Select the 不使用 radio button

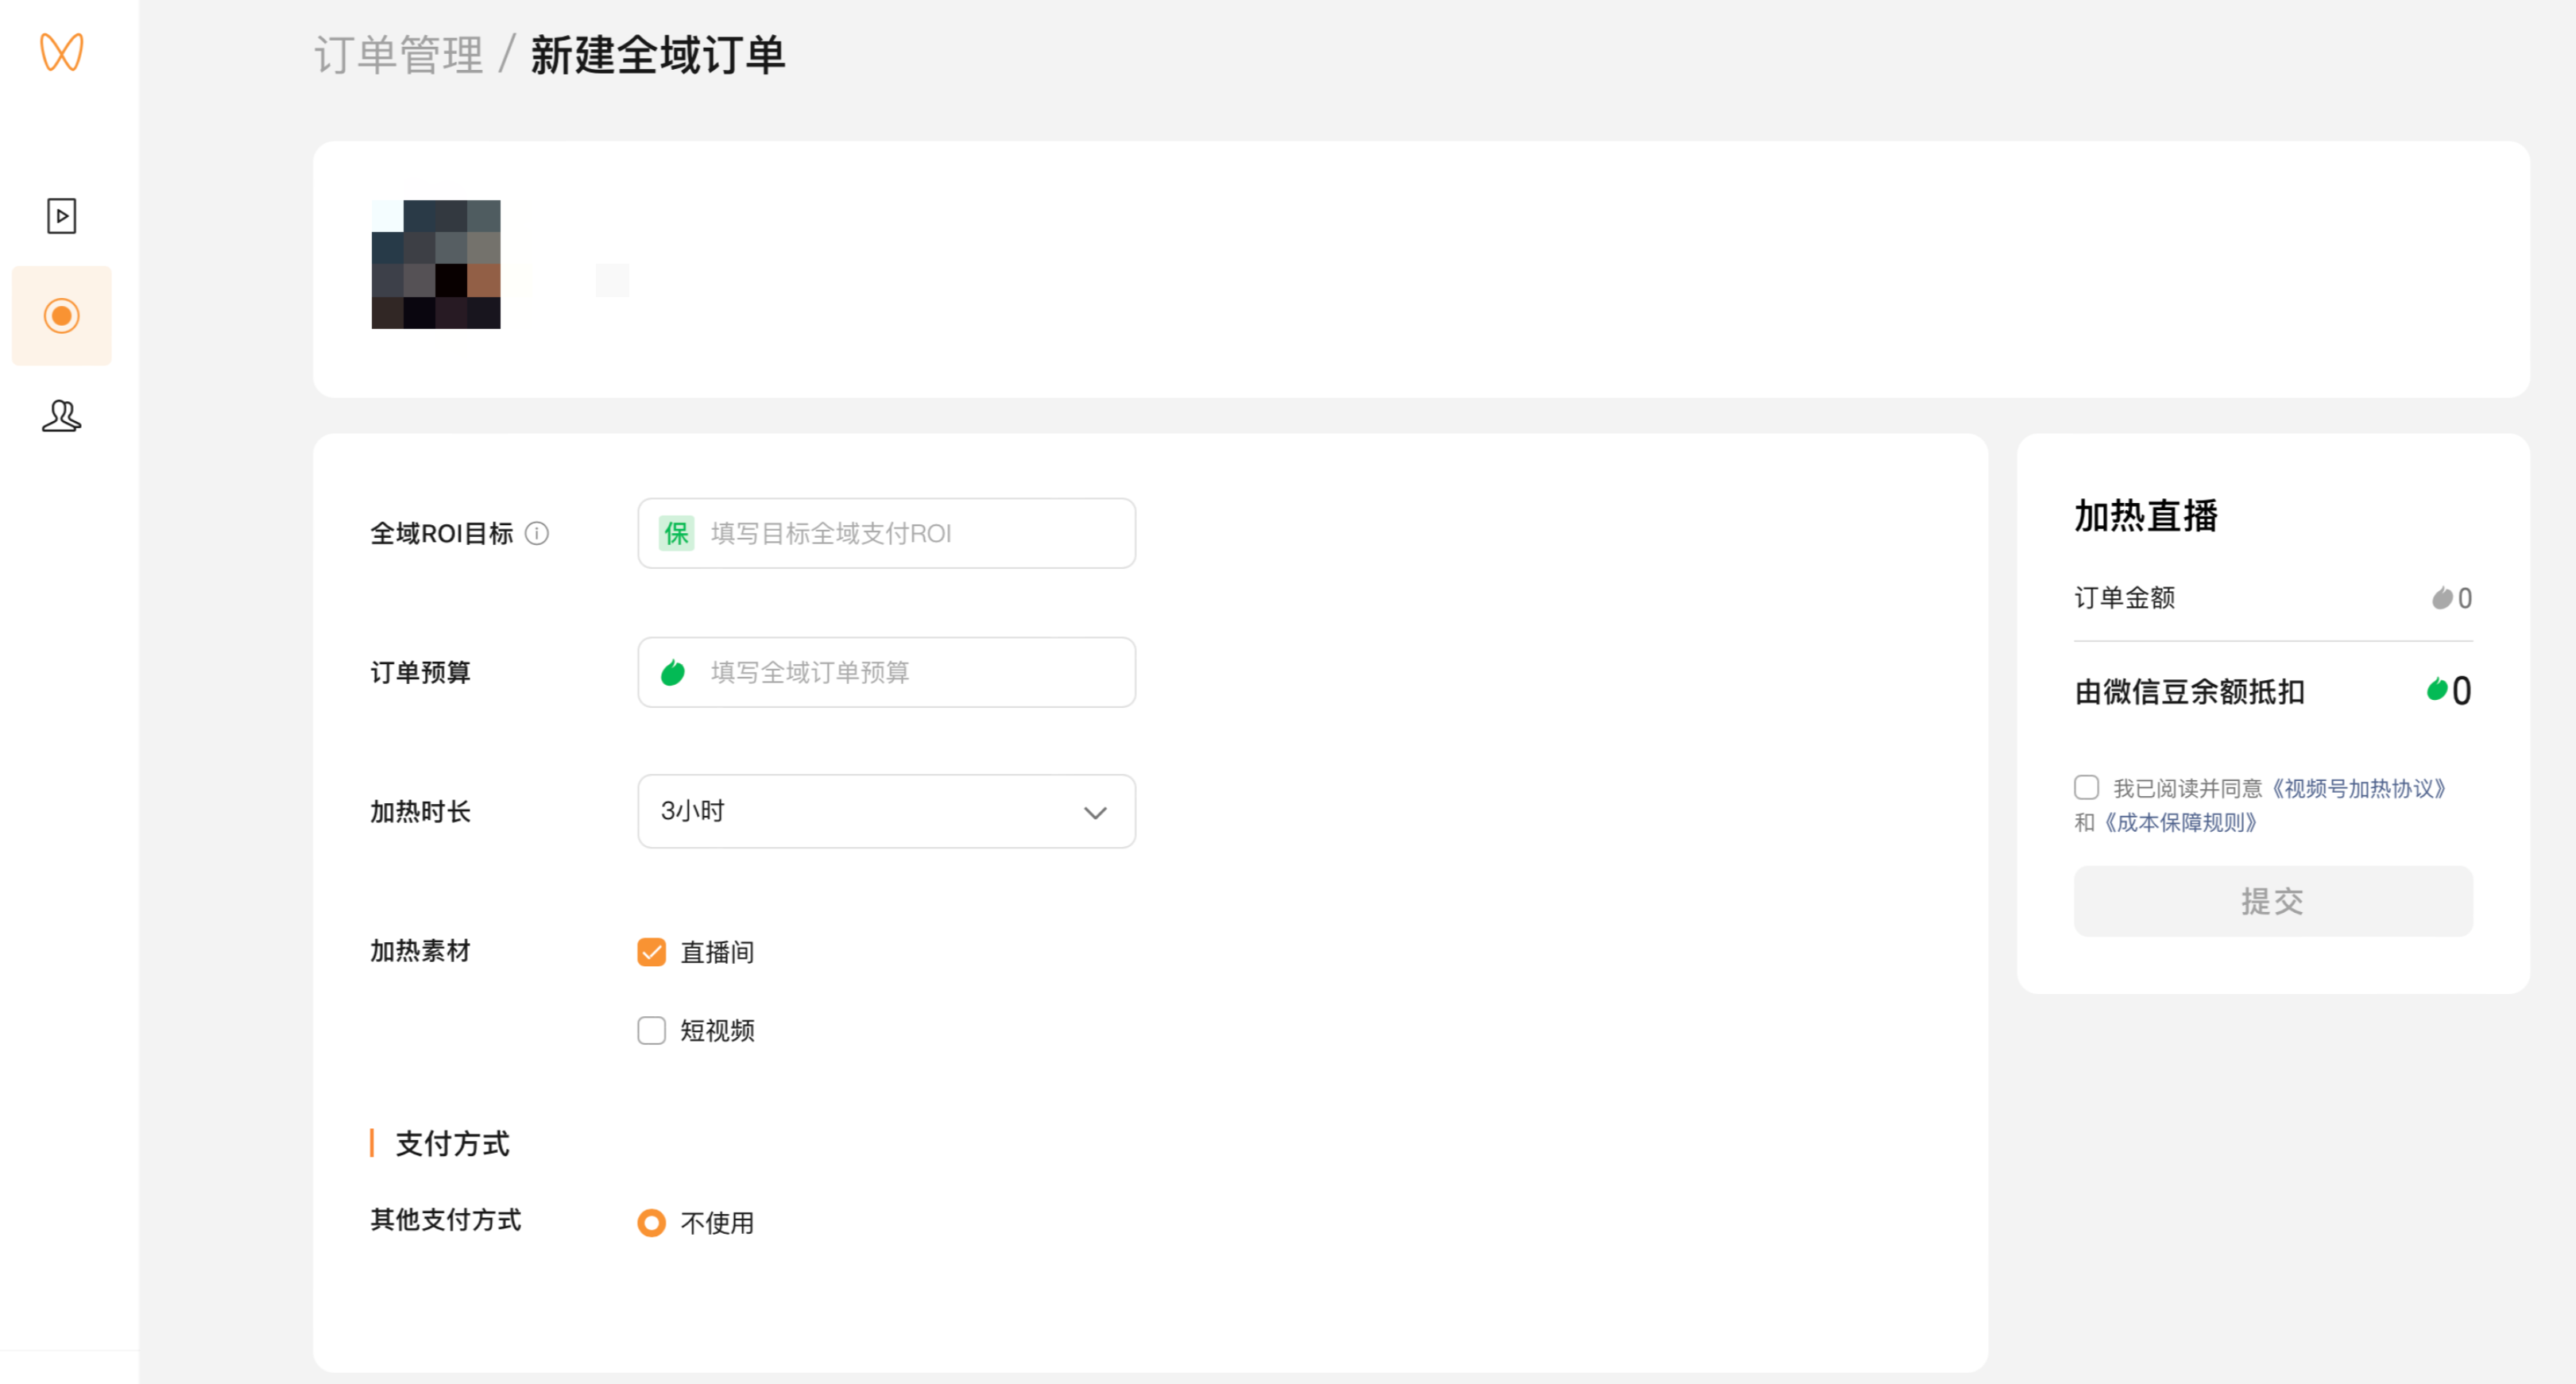pyautogui.click(x=651, y=1222)
